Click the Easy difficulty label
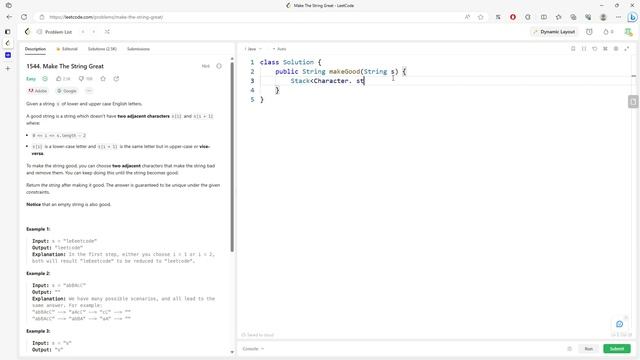This screenshot has height=360, width=640. click(31, 79)
